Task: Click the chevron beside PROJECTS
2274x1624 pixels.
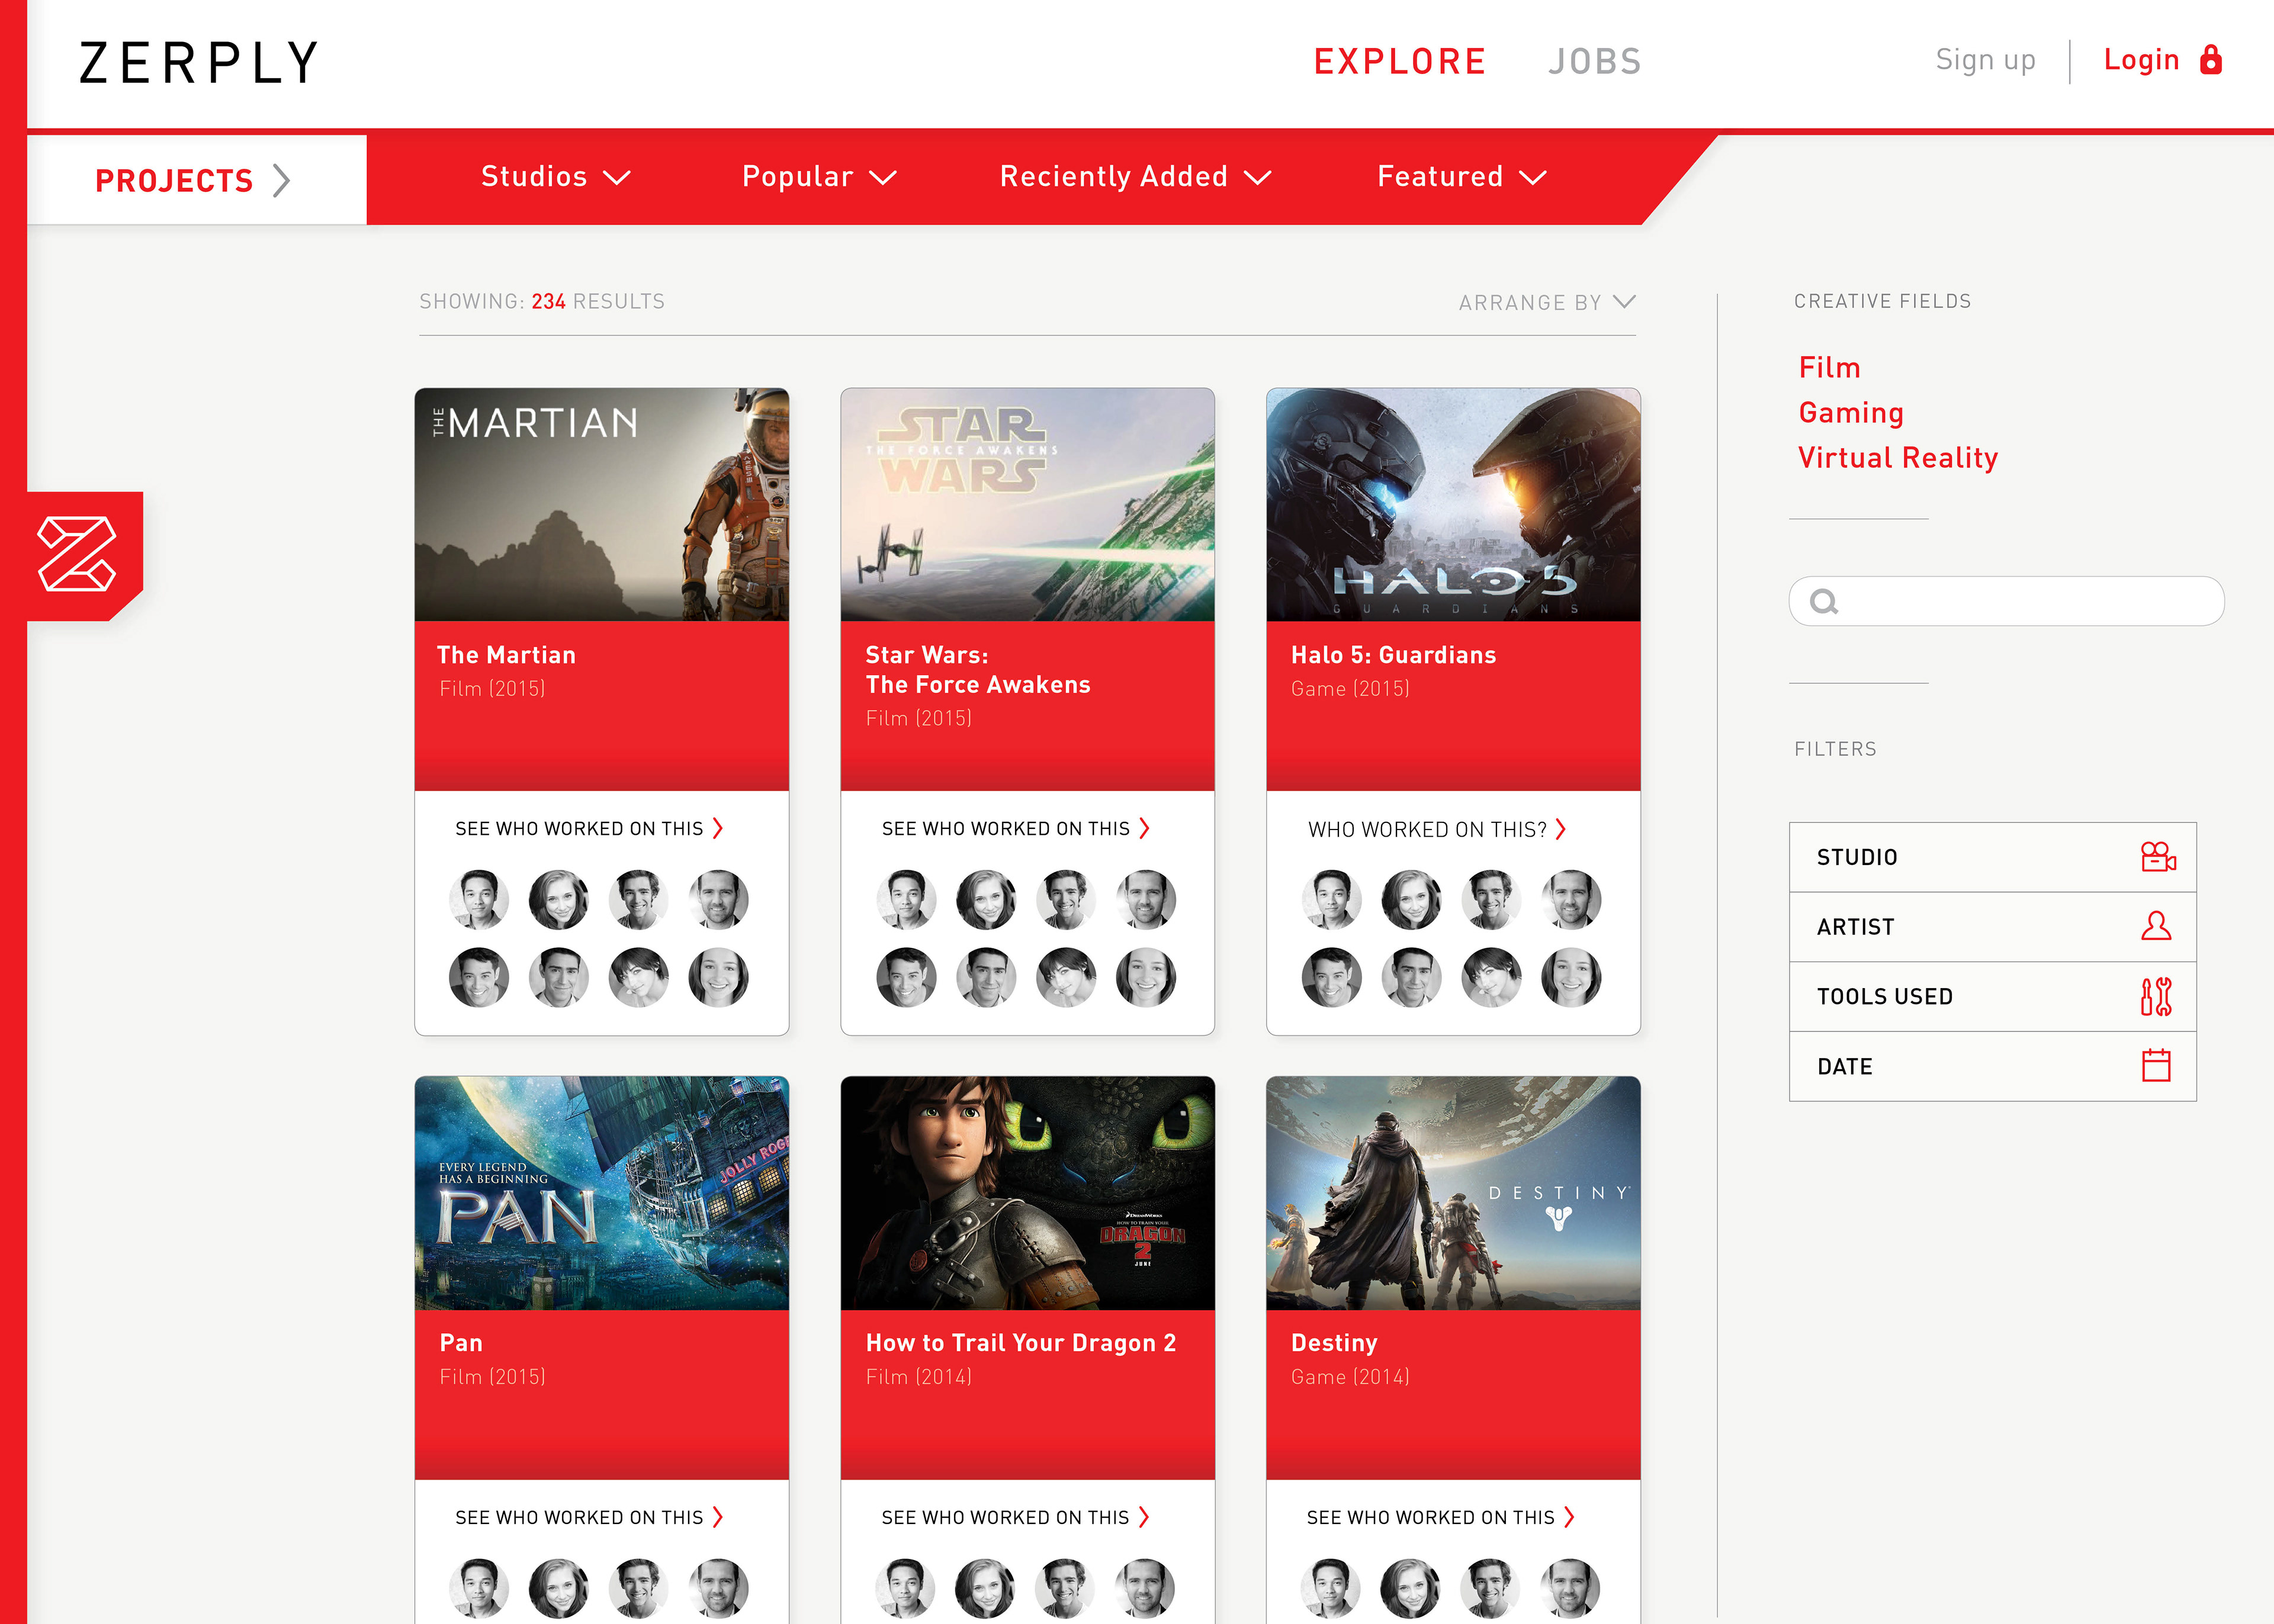Action: click(282, 181)
